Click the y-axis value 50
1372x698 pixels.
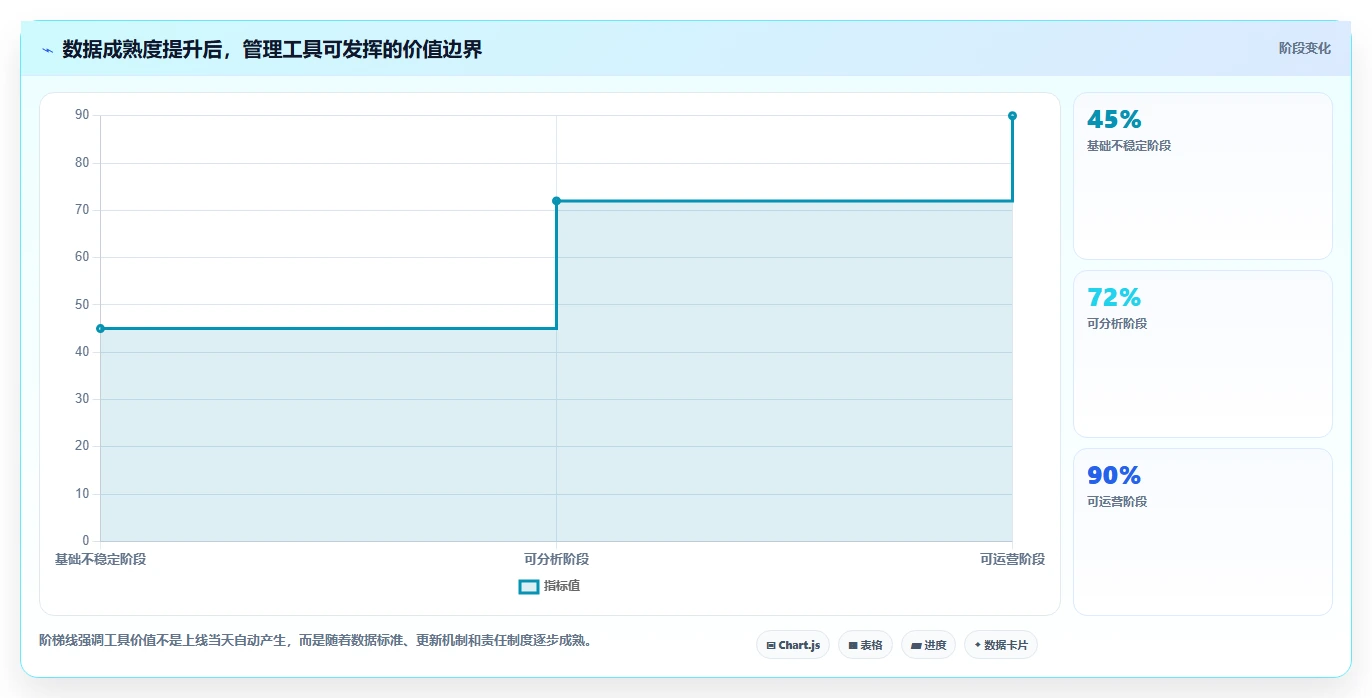click(82, 304)
